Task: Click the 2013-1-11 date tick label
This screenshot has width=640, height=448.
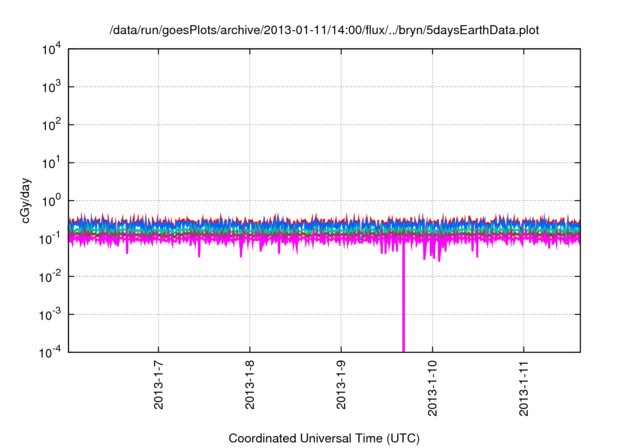Action: (524, 388)
